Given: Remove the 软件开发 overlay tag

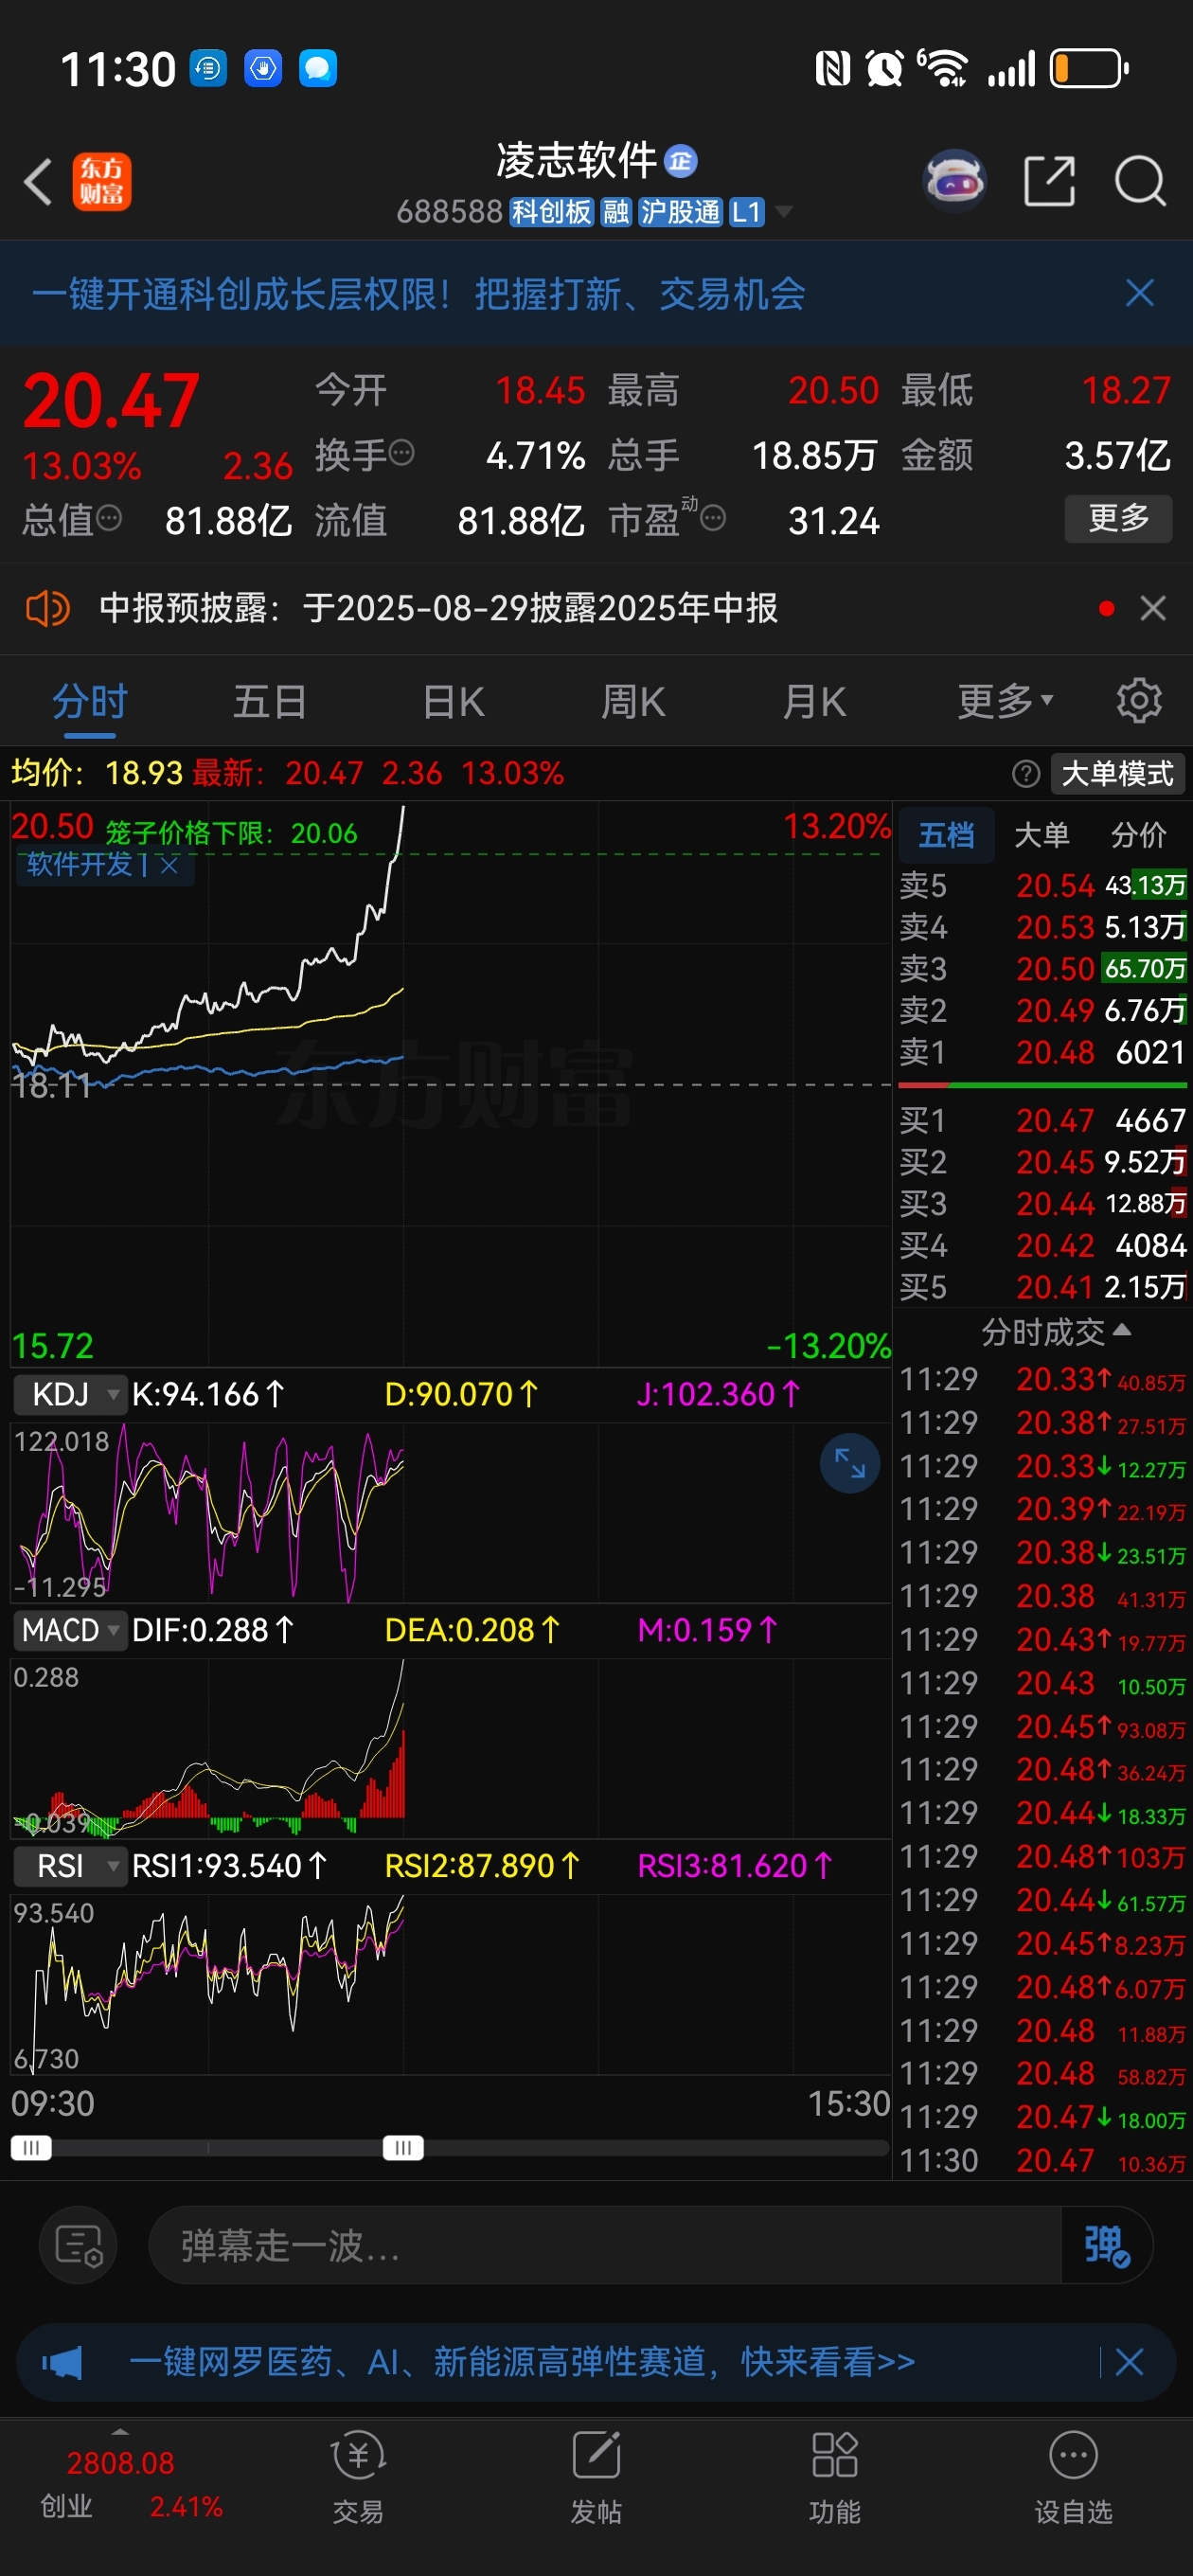Looking at the screenshot, I should click(x=170, y=865).
